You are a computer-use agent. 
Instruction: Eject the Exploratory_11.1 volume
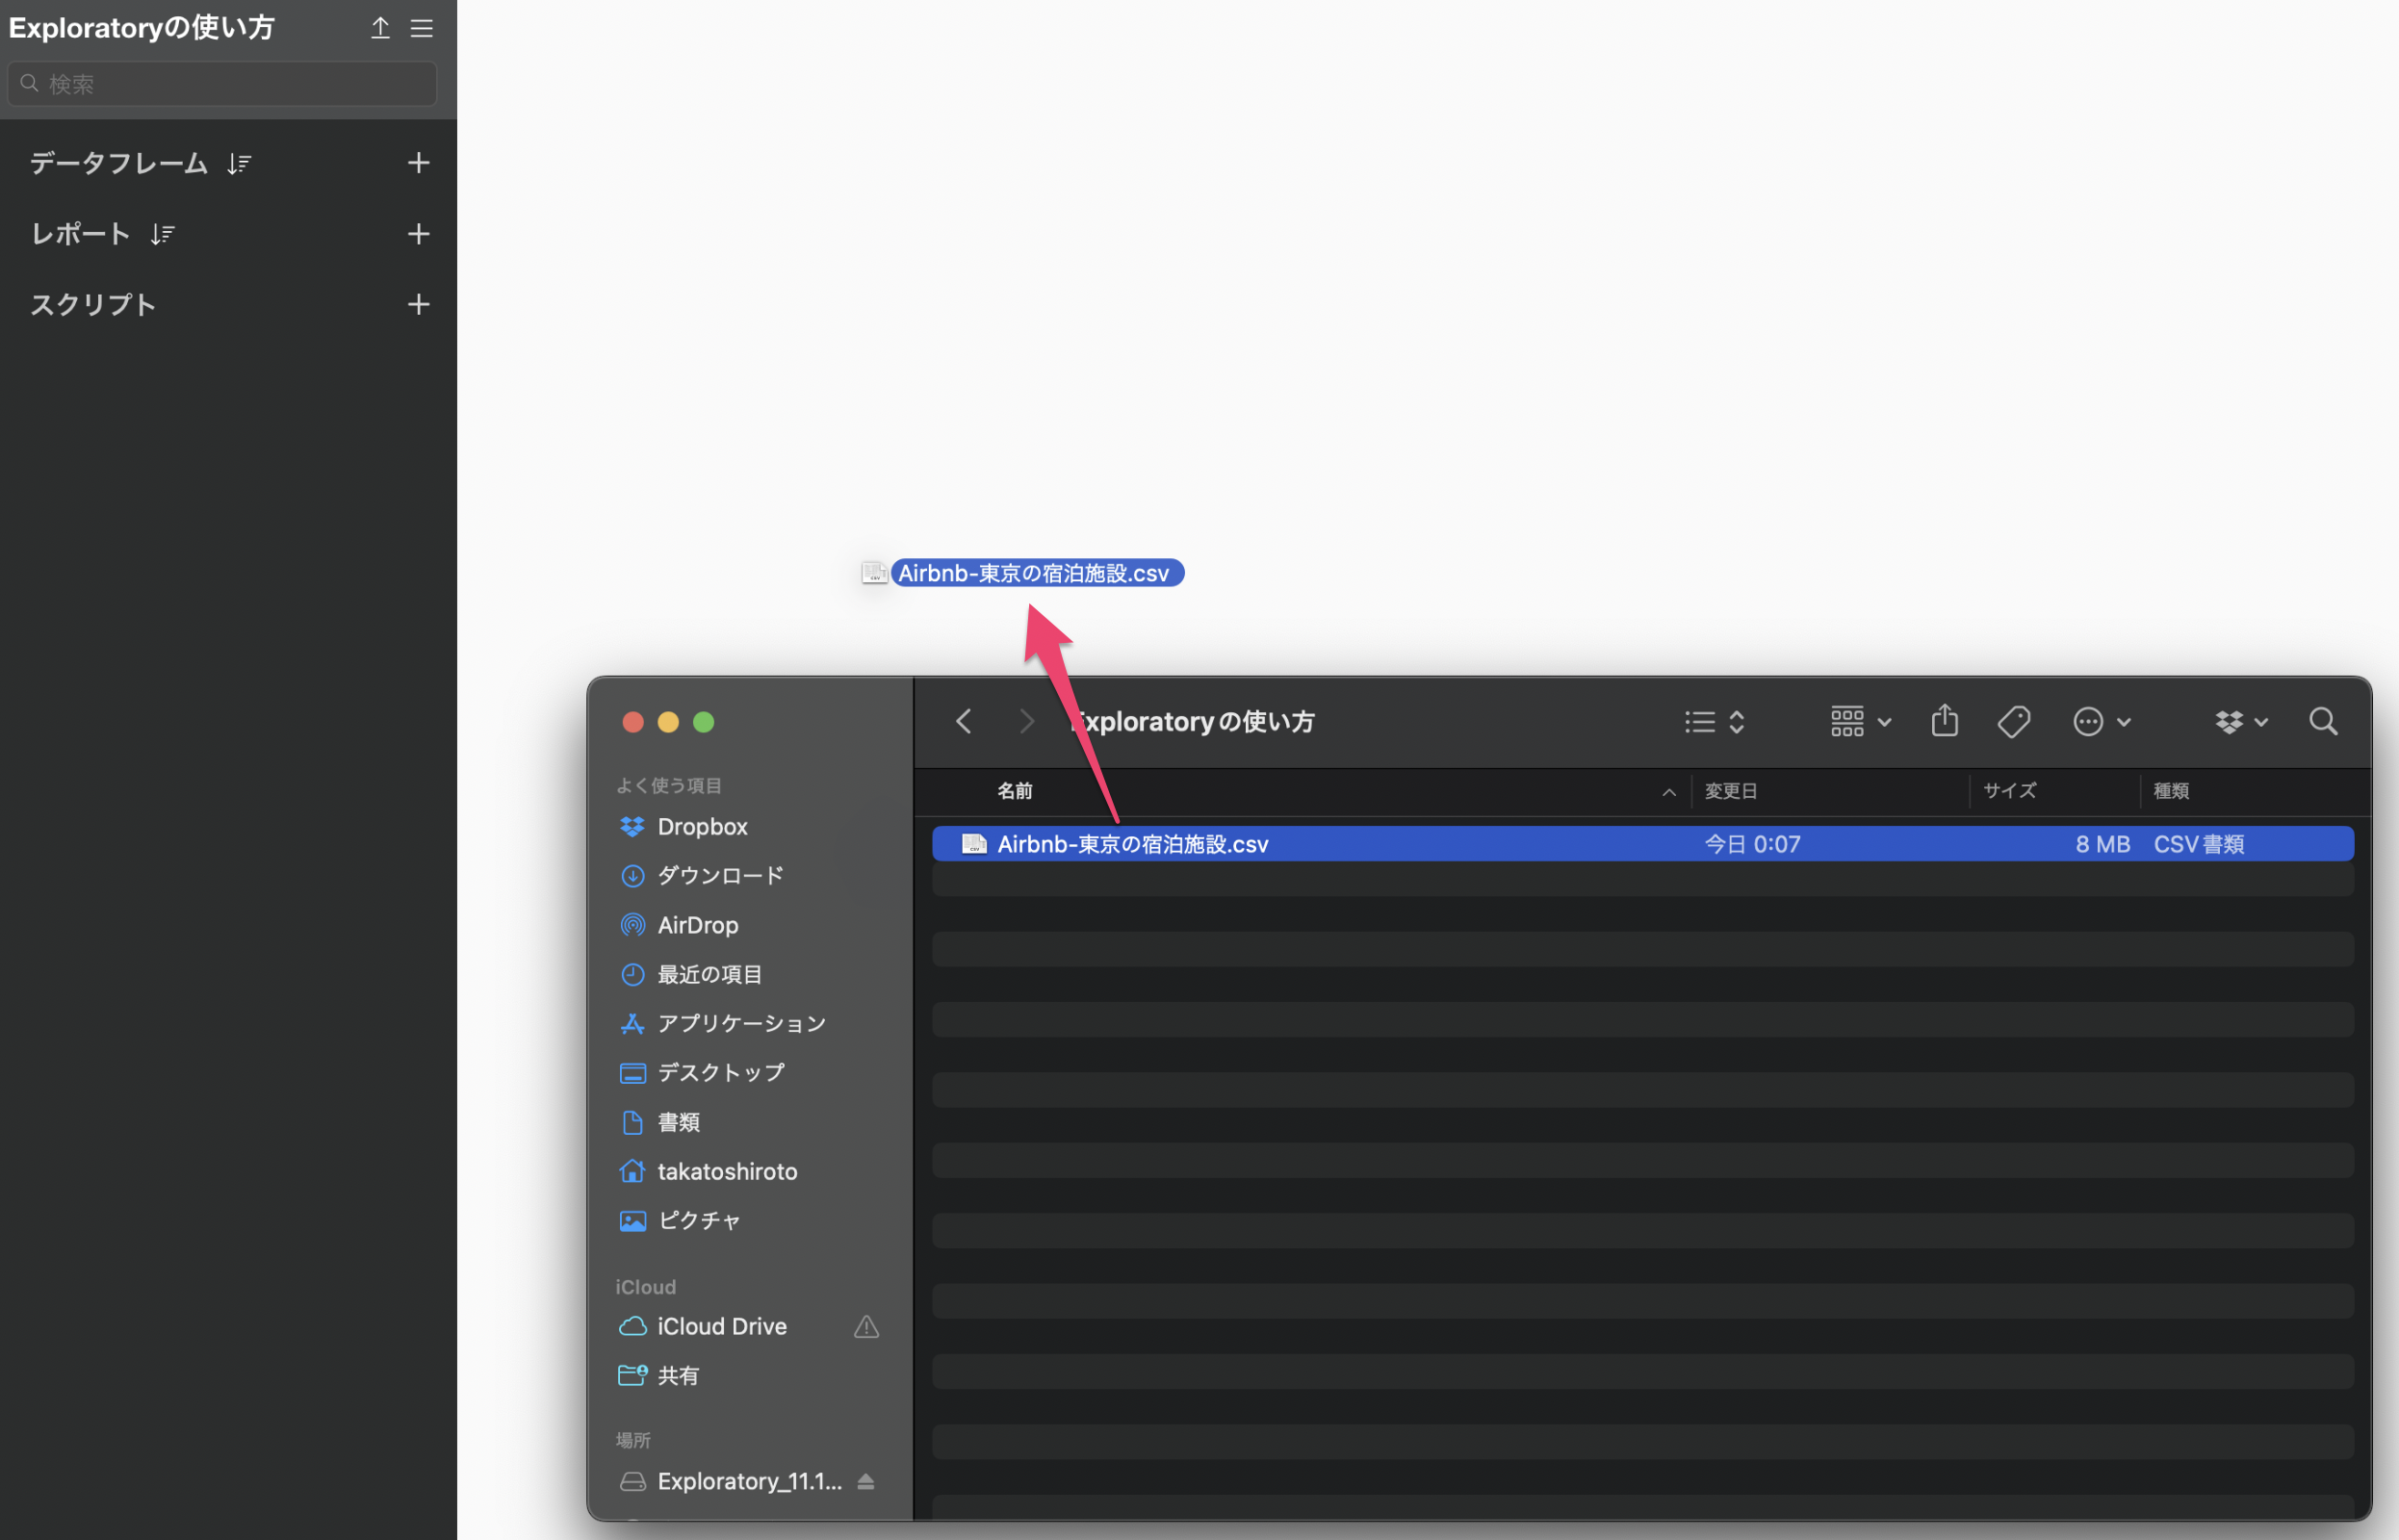tap(866, 1481)
